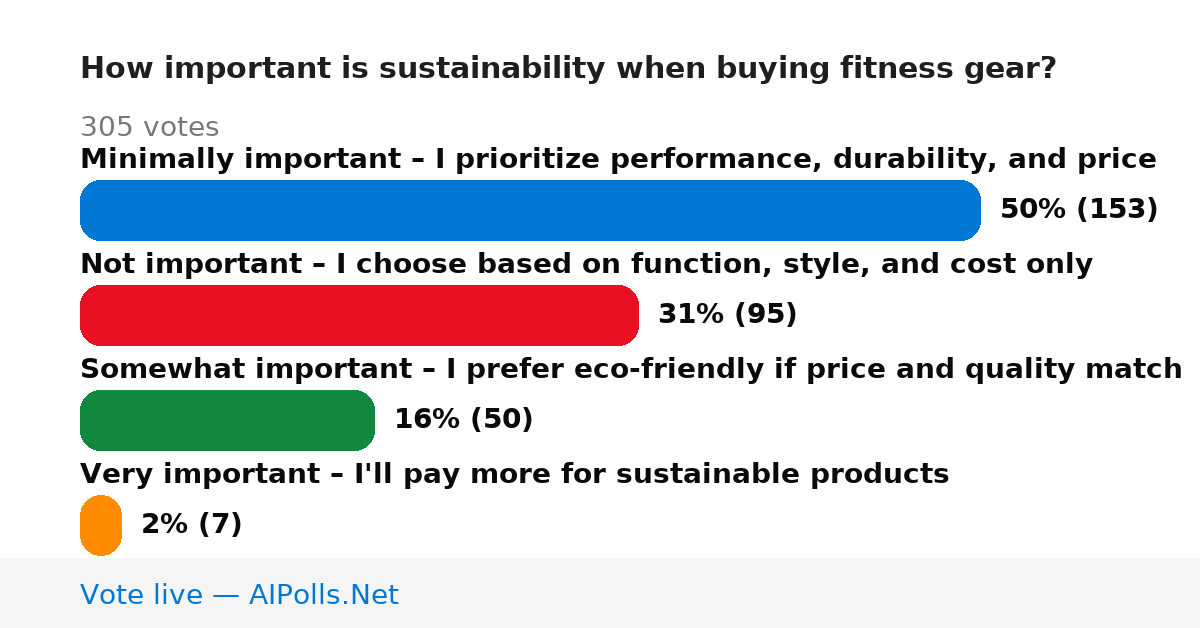The width and height of the screenshot is (1200, 628).
Task: Click the 50% (153) result label
Action: pyautogui.click(x=1079, y=210)
